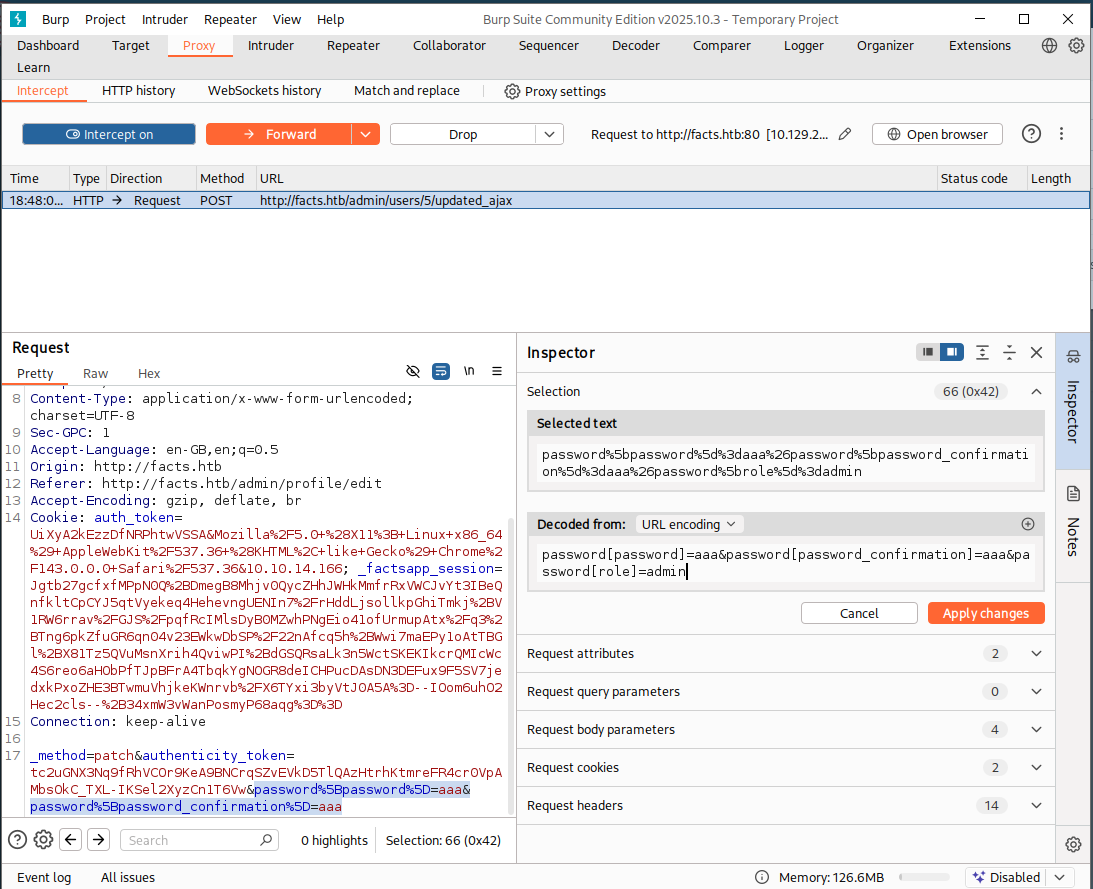
Task: Toggle line wrap in request editor
Action: pyautogui.click(x=441, y=372)
